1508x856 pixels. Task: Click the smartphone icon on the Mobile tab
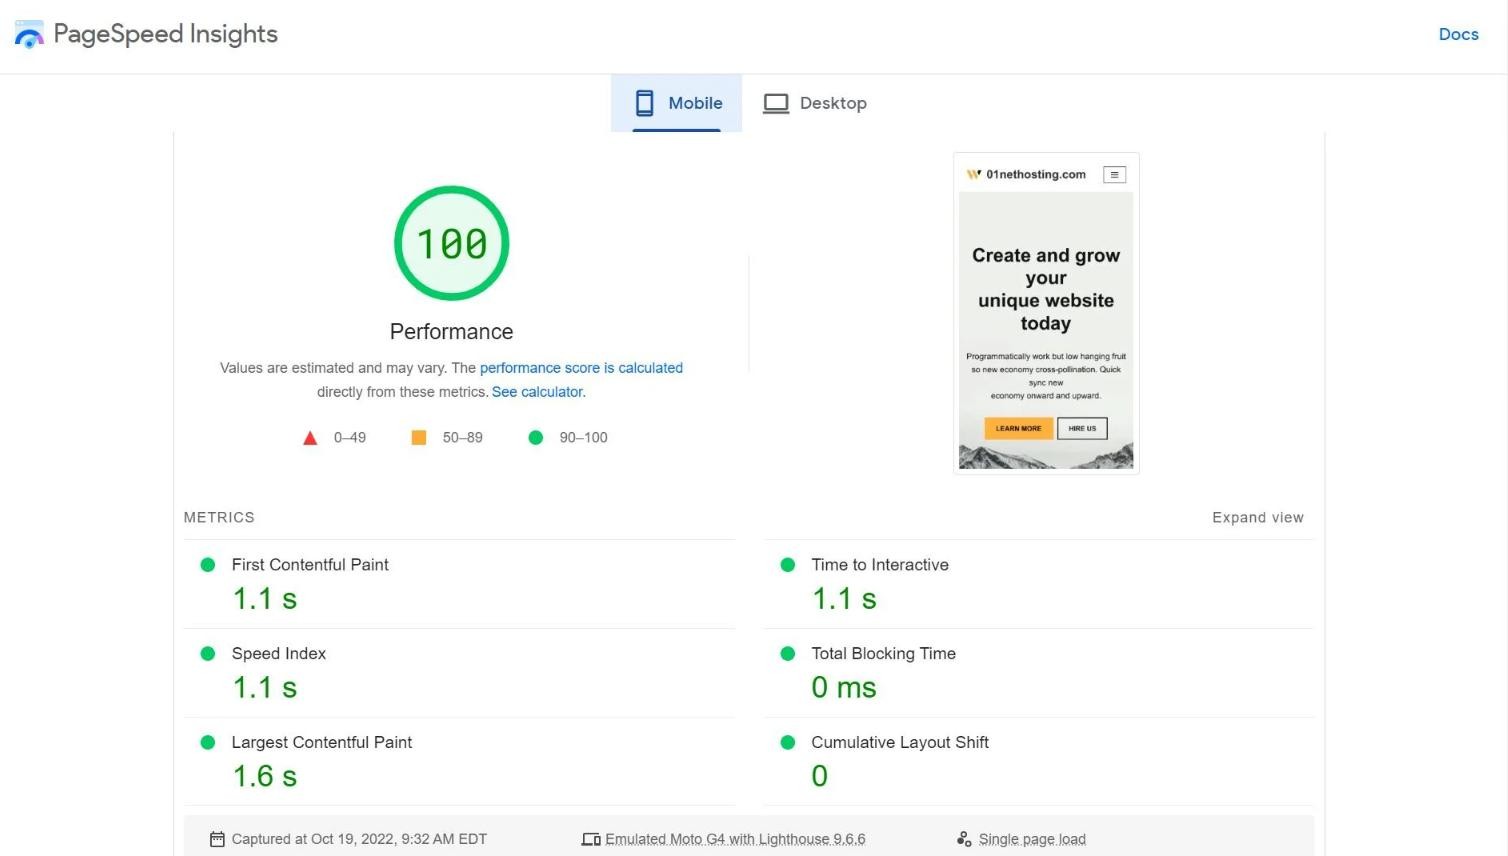pyautogui.click(x=644, y=102)
